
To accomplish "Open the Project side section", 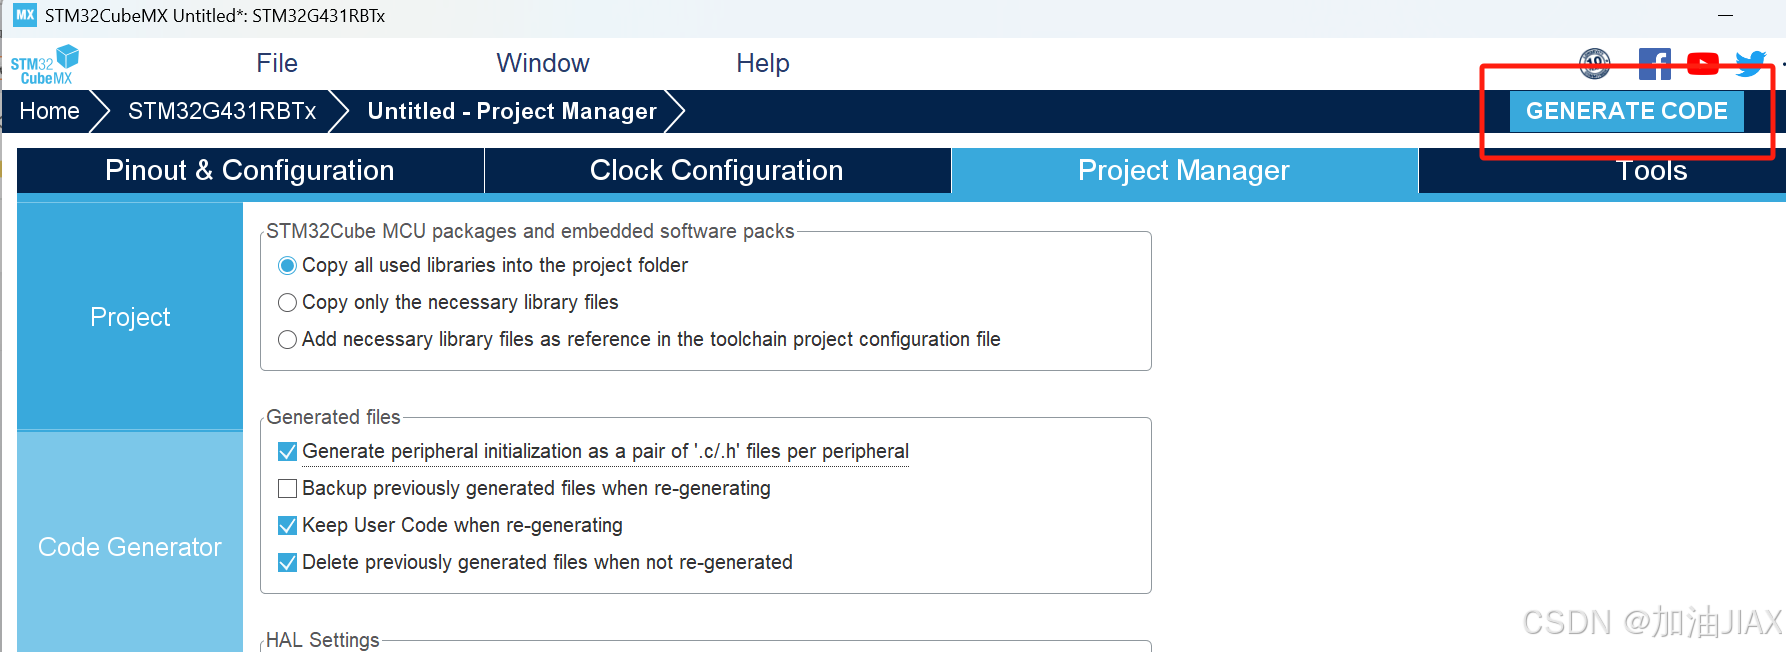I will (x=130, y=317).
